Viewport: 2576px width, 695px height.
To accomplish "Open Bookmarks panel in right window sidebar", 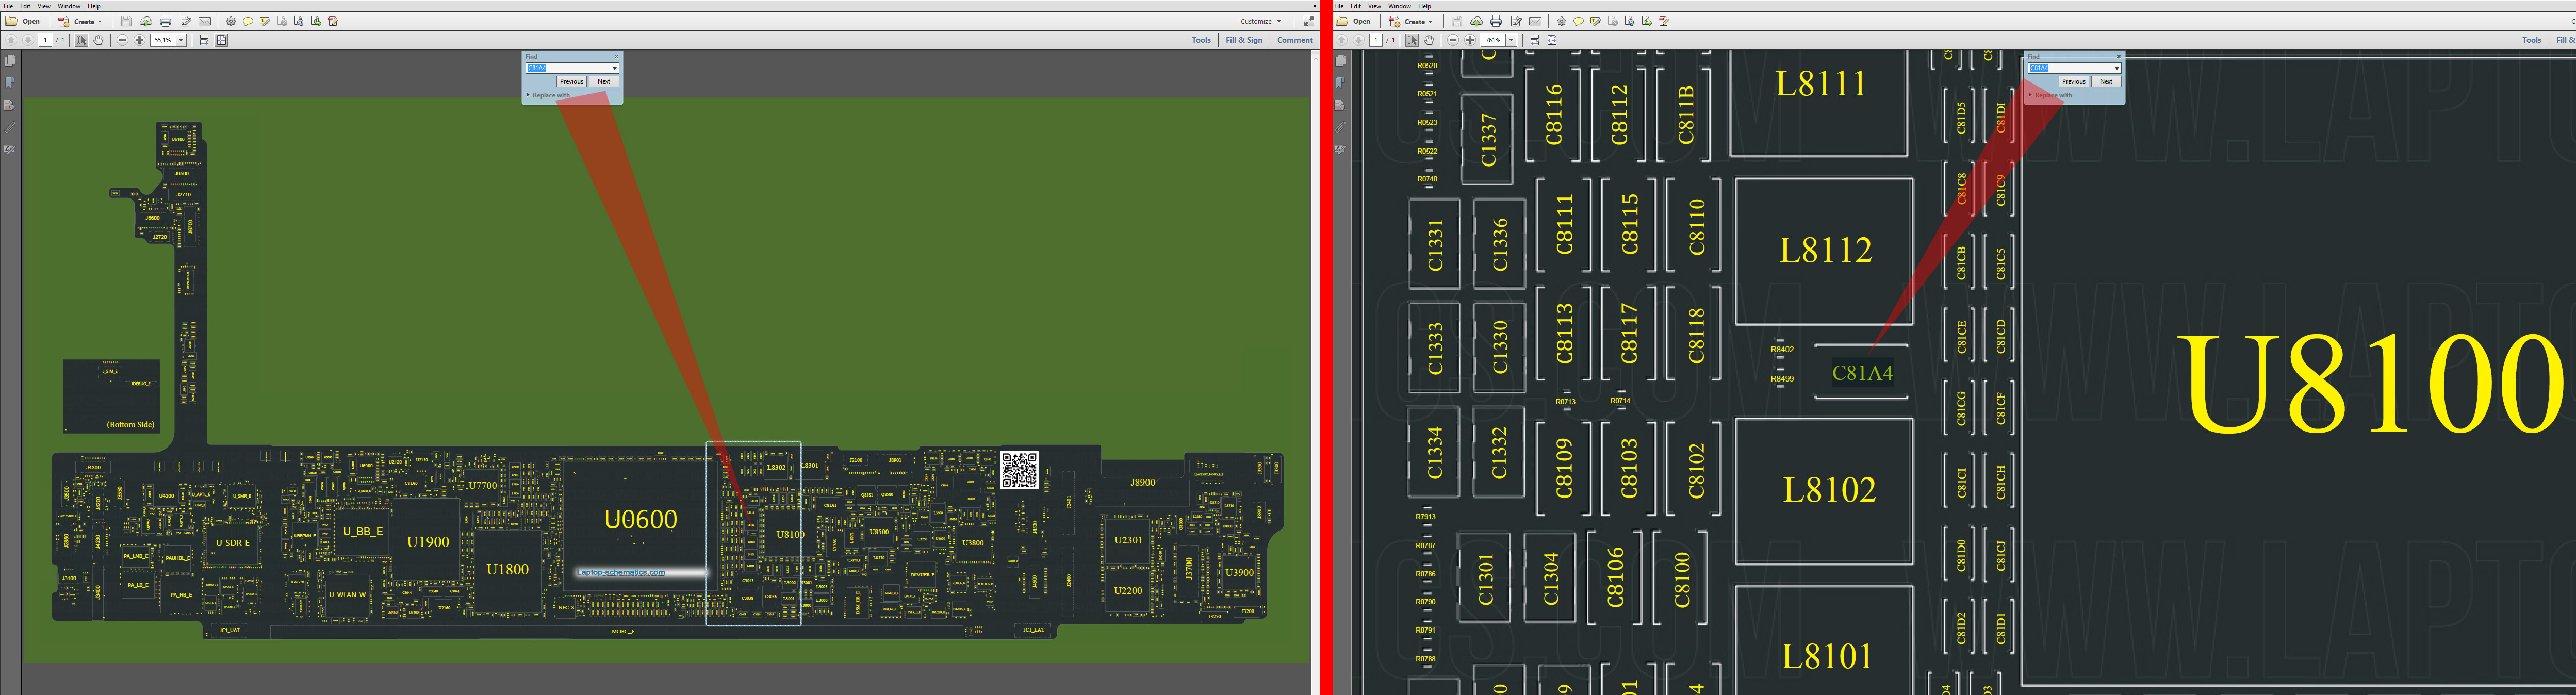I will (x=1340, y=83).
